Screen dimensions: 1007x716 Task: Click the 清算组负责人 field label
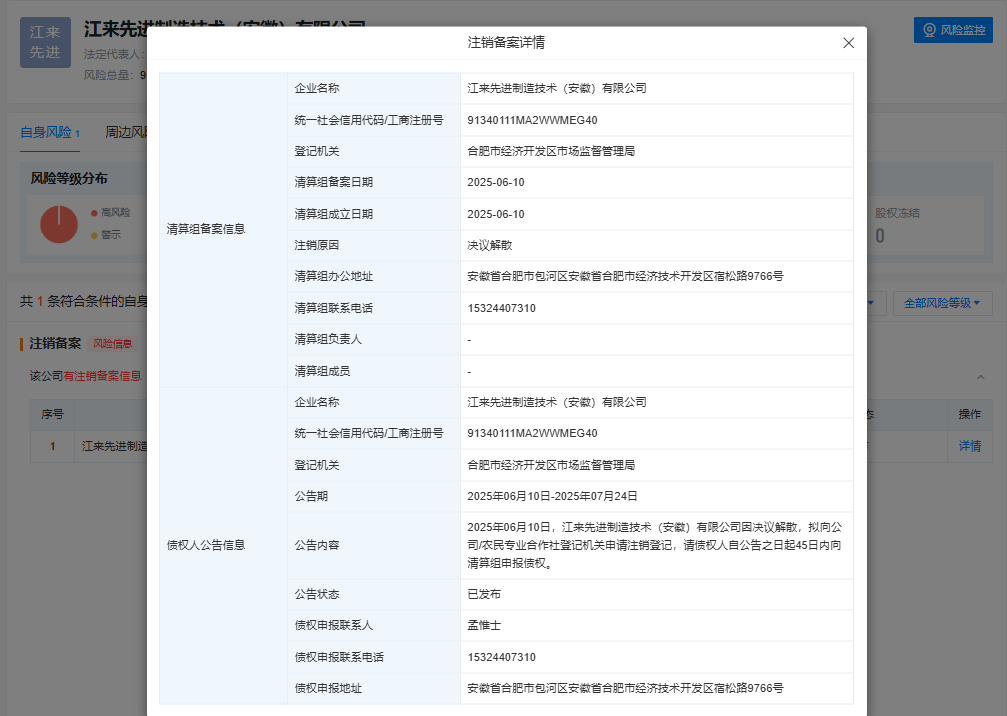coord(328,339)
